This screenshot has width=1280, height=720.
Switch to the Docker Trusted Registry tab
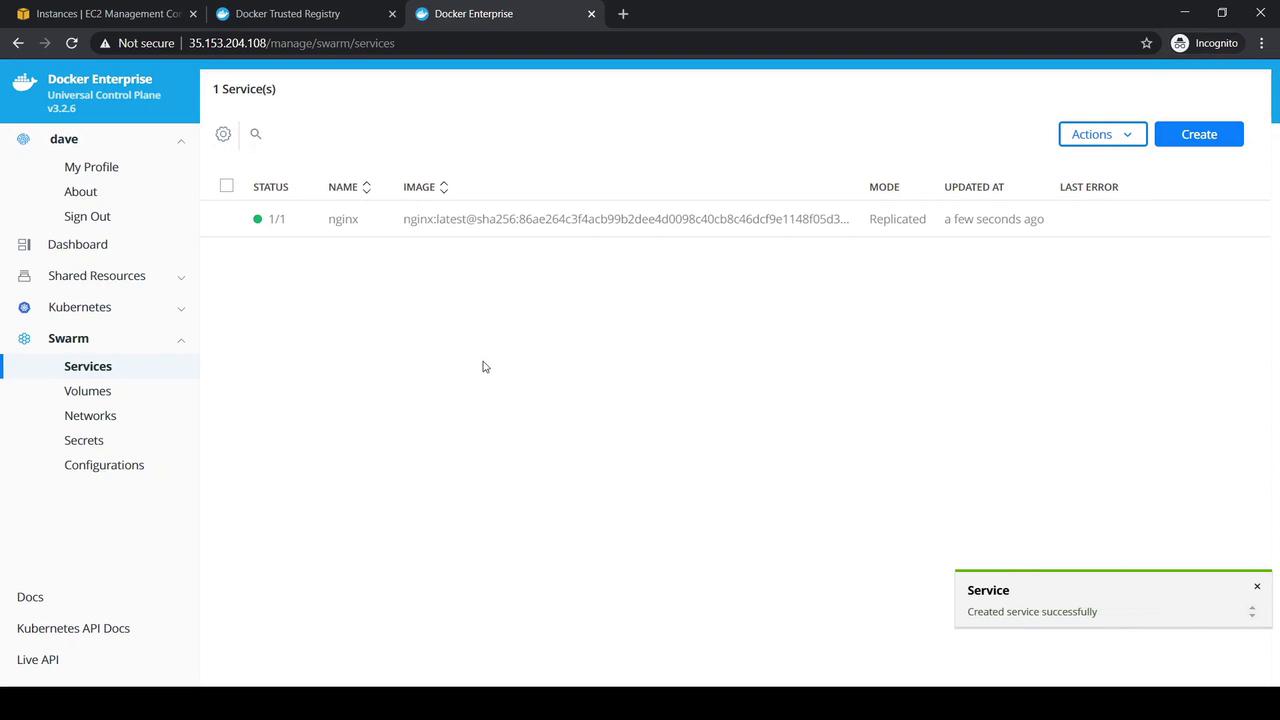pos(305,14)
